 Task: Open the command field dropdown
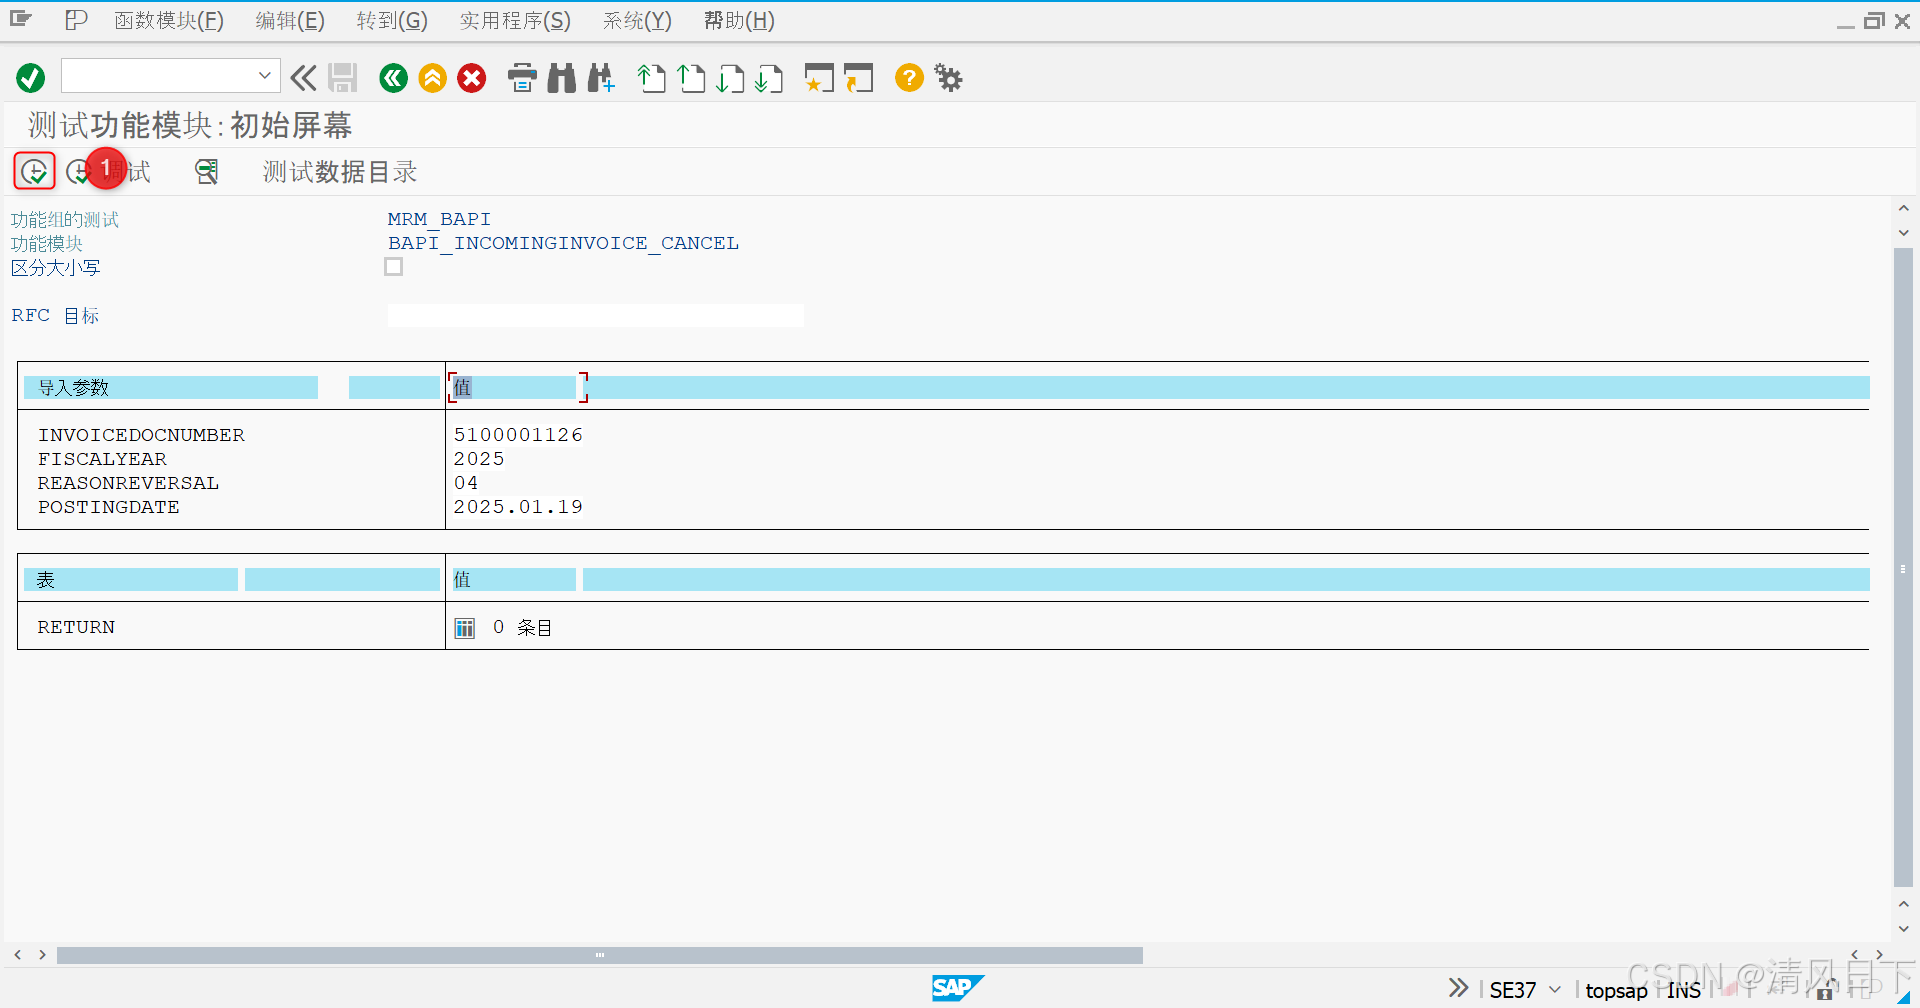pyautogui.click(x=264, y=75)
